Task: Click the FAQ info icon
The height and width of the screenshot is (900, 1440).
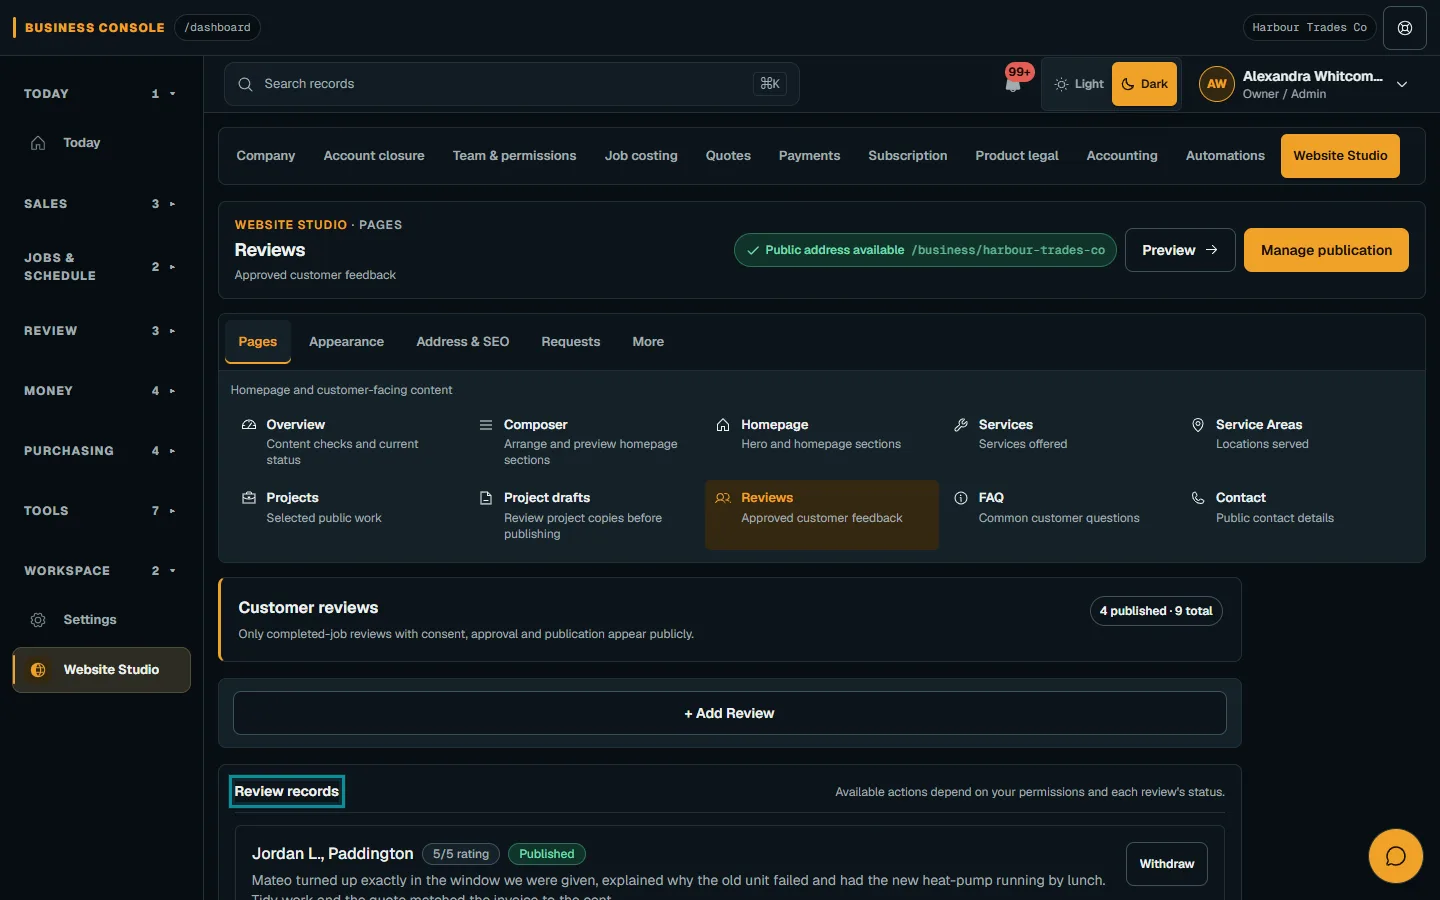Action: 961,498
